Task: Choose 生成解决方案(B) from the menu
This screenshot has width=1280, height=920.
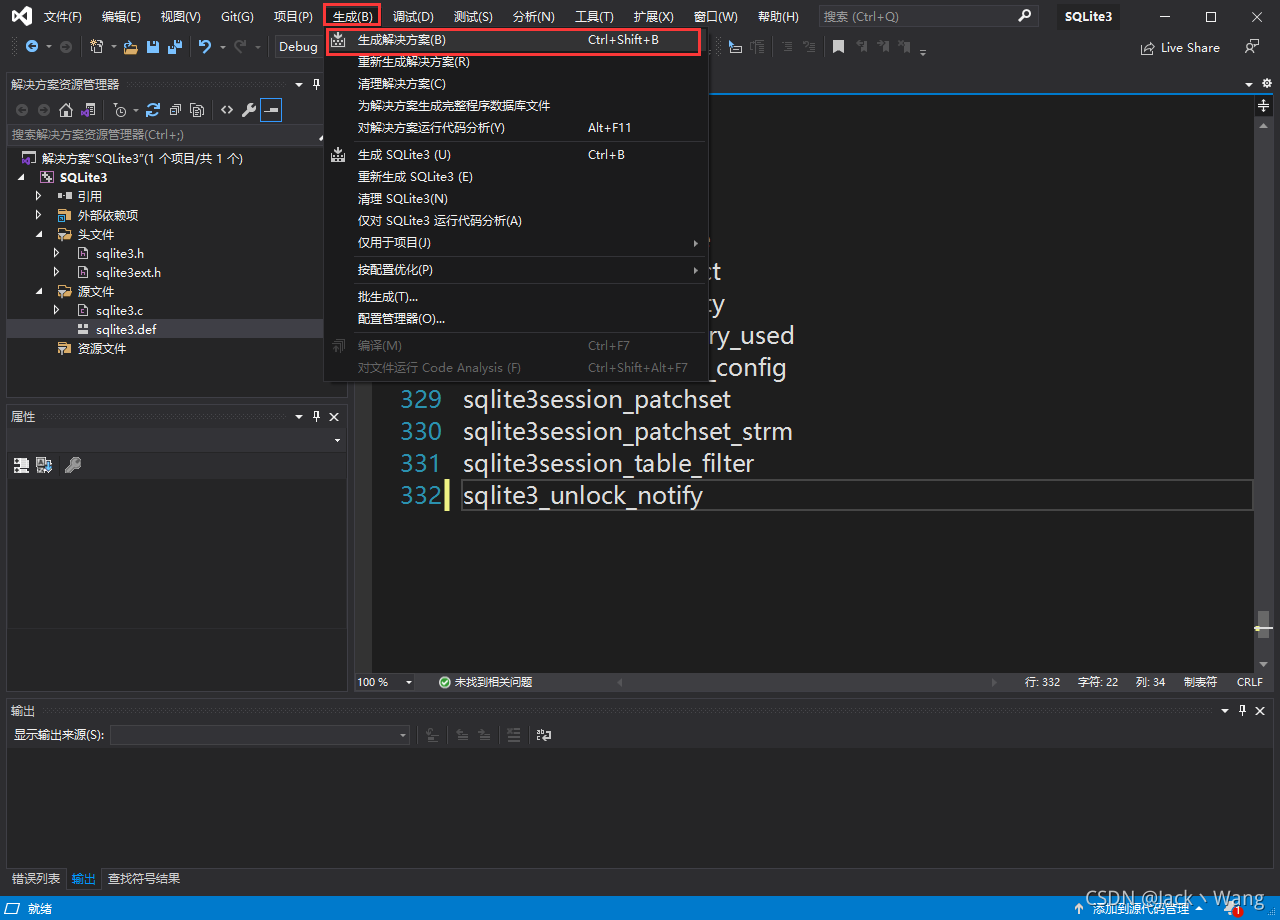Action: (x=516, y=40)
